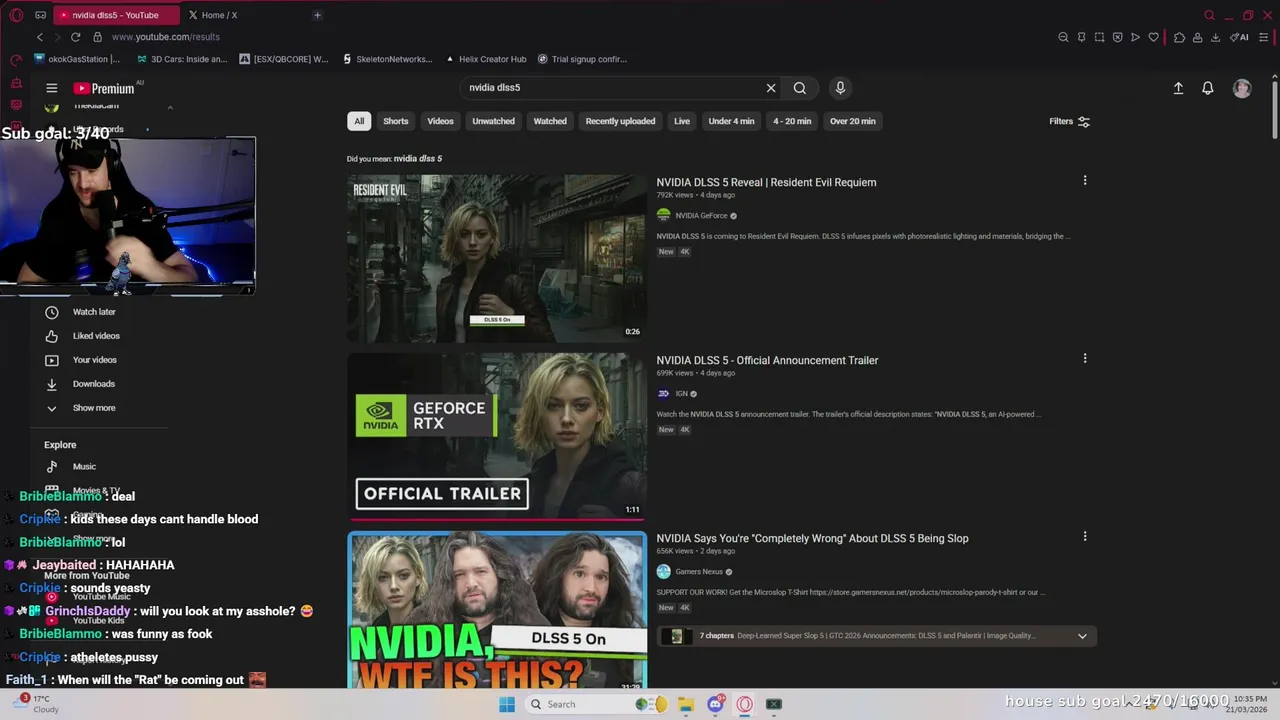
Task: Open title NVIDIA DLSS 5 Reveal | Resident Evil Requiem
Action: point(766,182)
